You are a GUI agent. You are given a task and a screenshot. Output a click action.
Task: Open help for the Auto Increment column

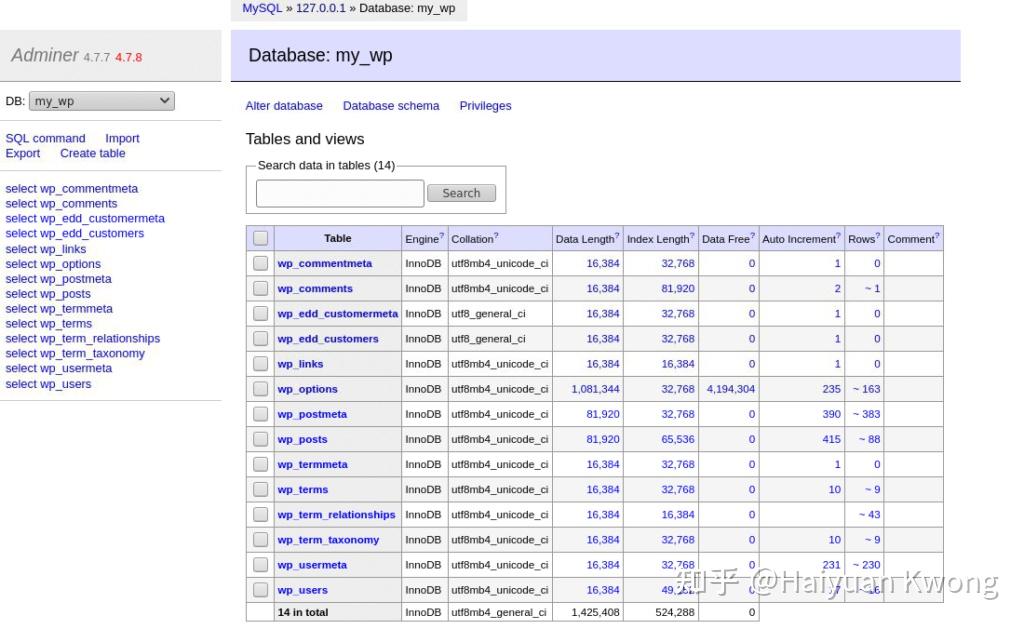[x=838, y=234]
